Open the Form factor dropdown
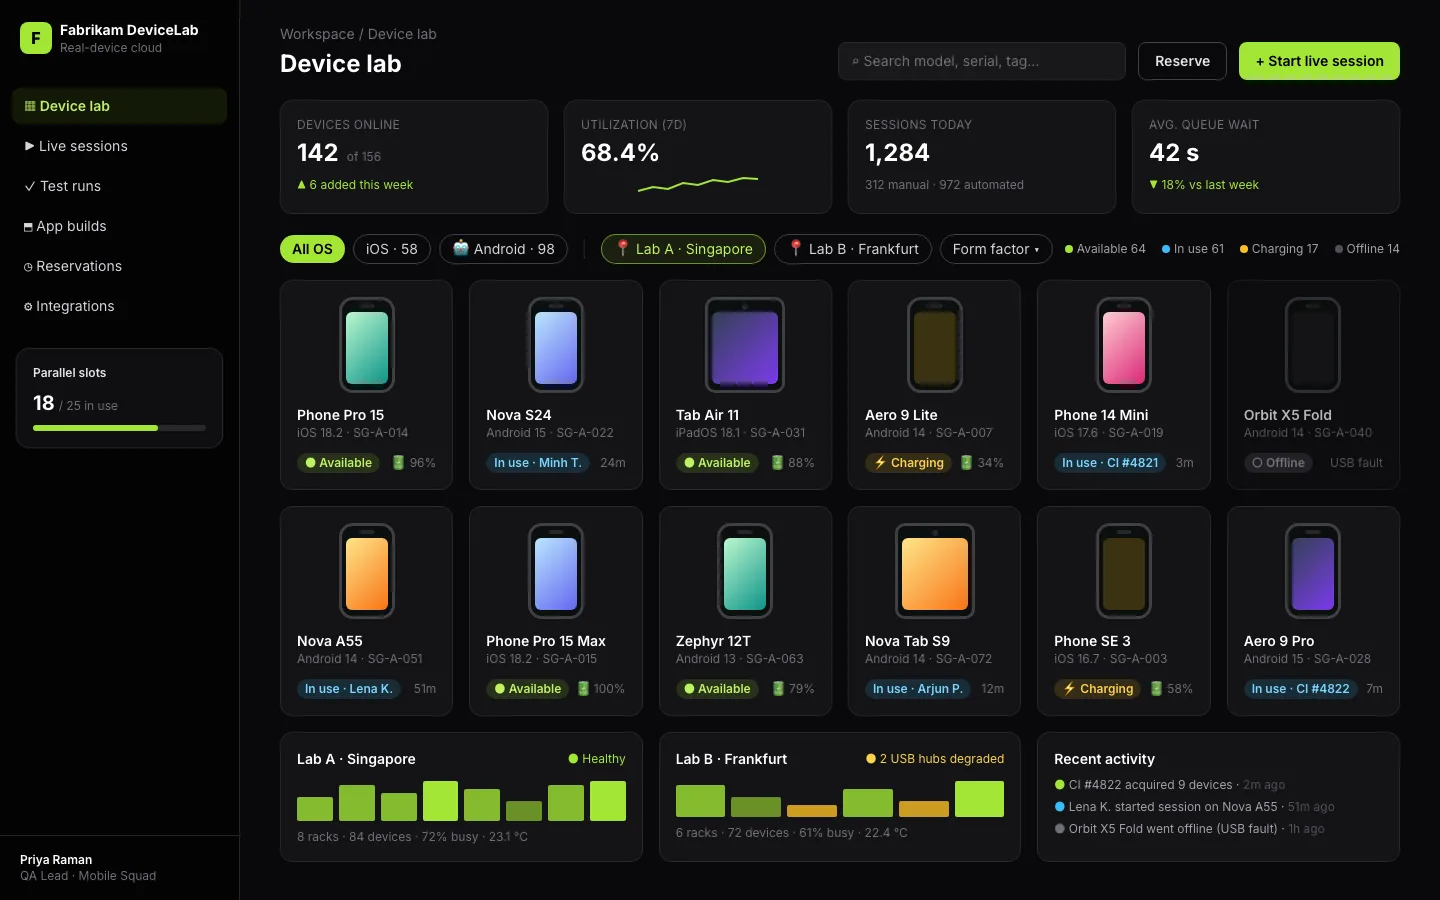 [x=996, y=249]
